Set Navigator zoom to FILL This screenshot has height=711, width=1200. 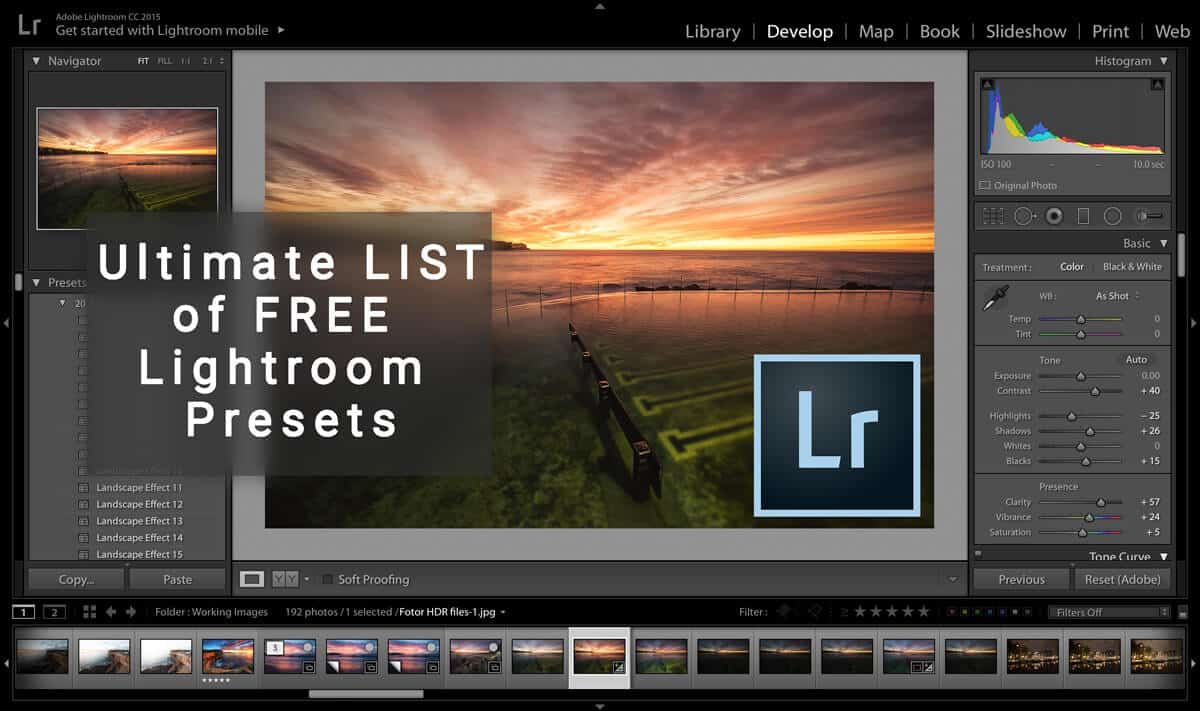click(165, 61)
